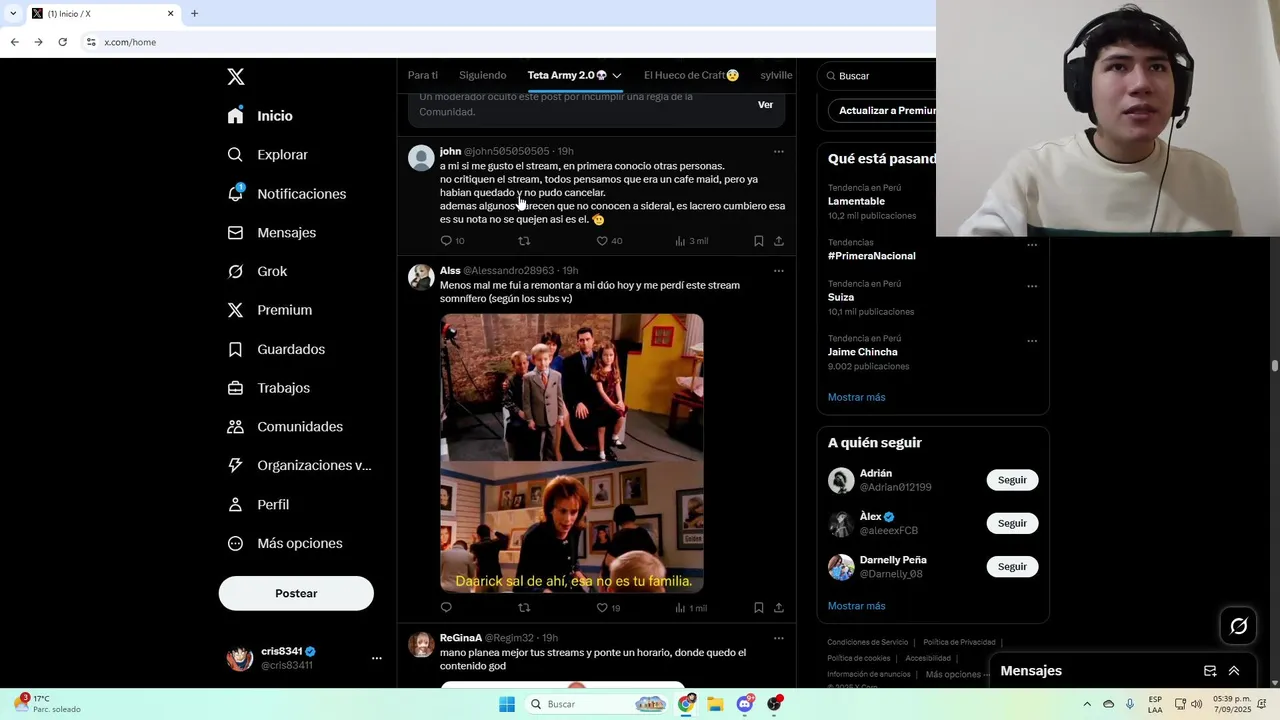Compose new message in Mensajes drawer
Screen dimensions: 1280x720
1210,671
